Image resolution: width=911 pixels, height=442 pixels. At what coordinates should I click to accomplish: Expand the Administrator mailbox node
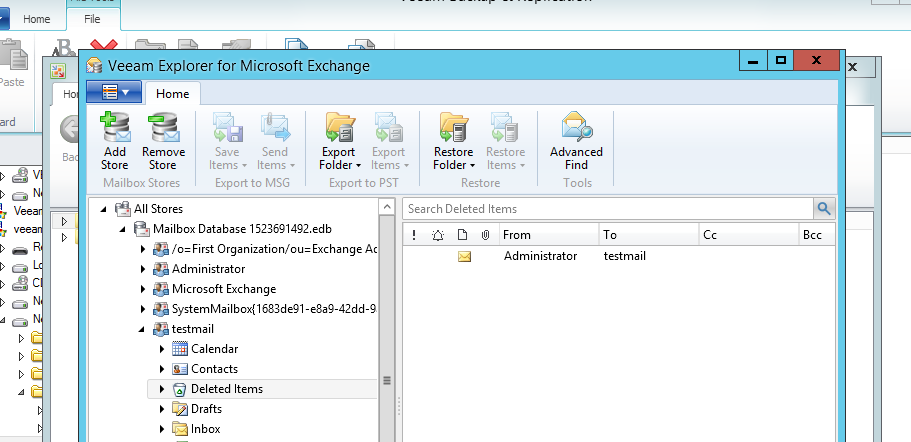(143, 269)
